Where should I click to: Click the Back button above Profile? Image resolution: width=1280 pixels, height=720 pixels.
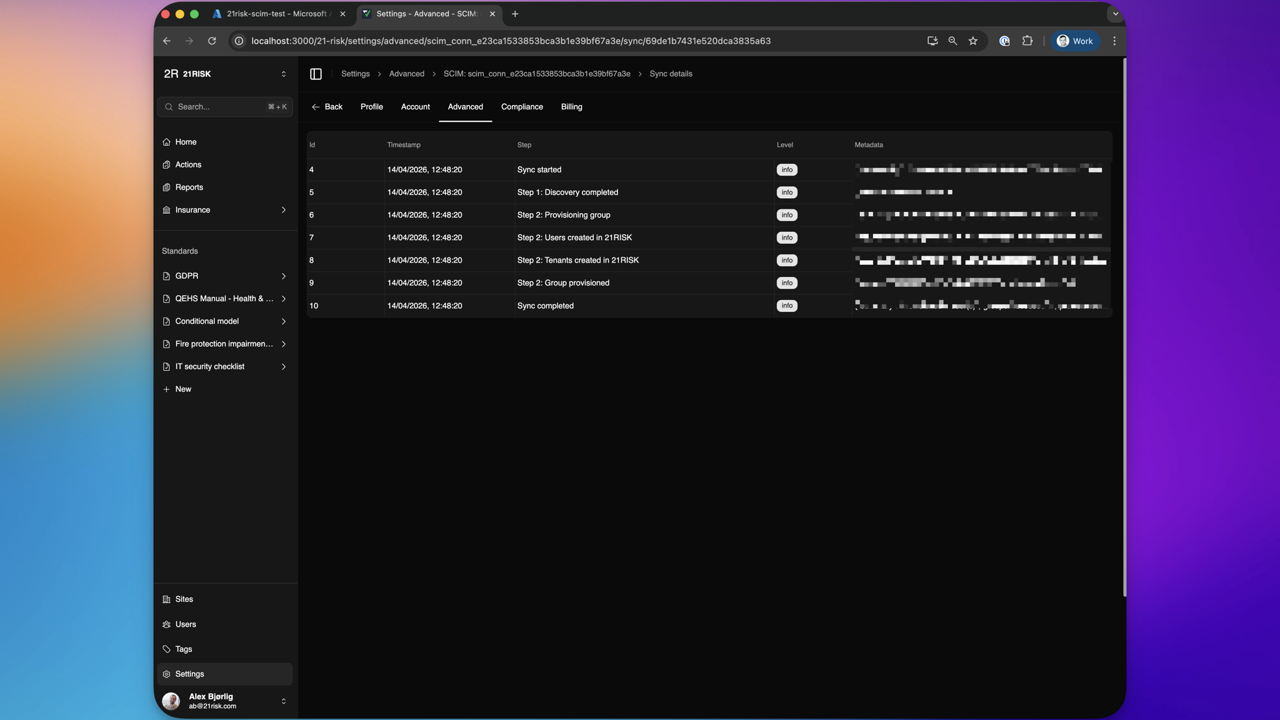point(327,106)
